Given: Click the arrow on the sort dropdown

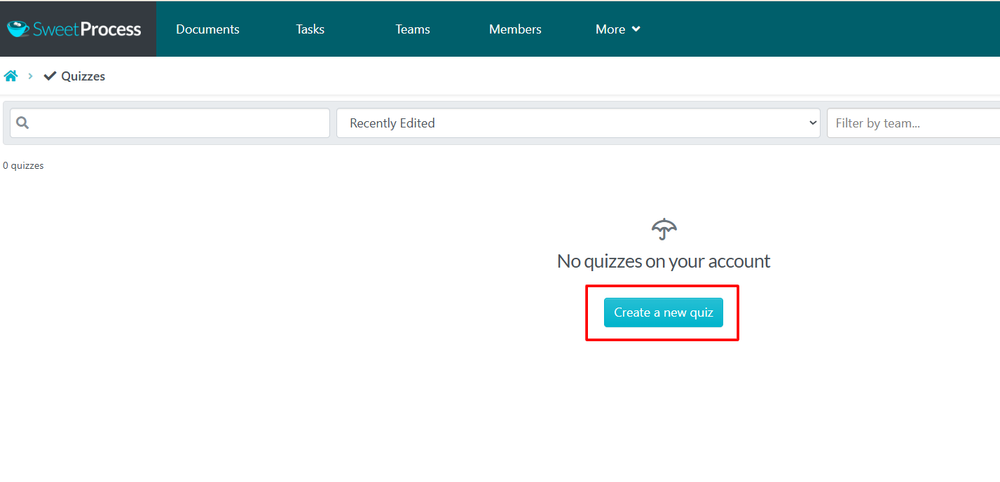Looking at the screenshot, I should 811,123.
